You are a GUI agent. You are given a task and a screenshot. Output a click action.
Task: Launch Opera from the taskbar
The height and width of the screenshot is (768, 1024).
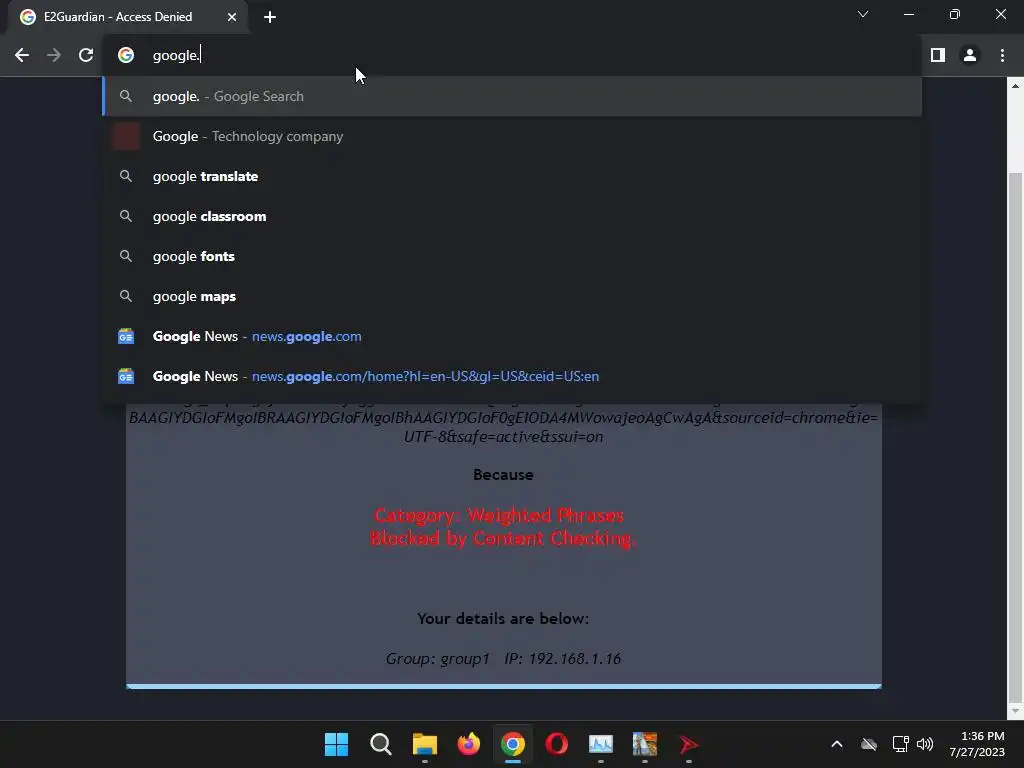pyautogui.click(x=557, y=744)
